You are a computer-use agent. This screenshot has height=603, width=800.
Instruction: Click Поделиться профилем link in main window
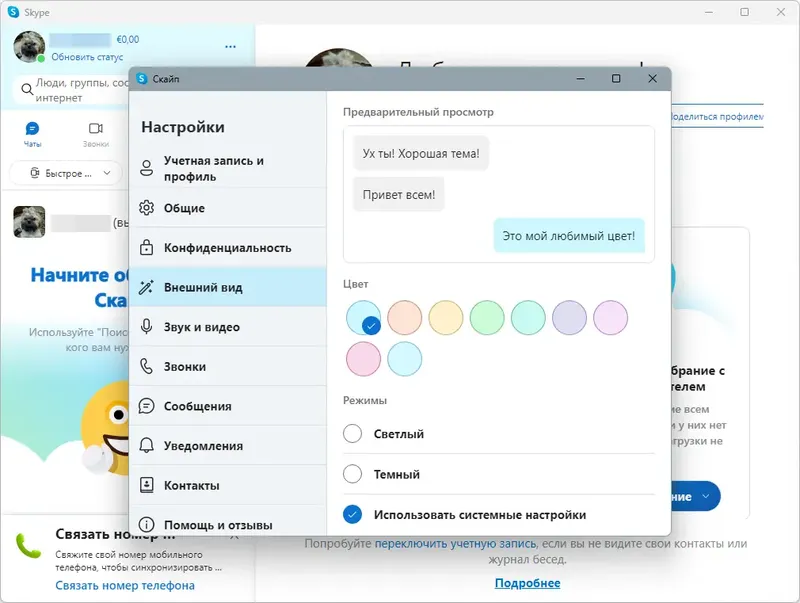[717, 117]
